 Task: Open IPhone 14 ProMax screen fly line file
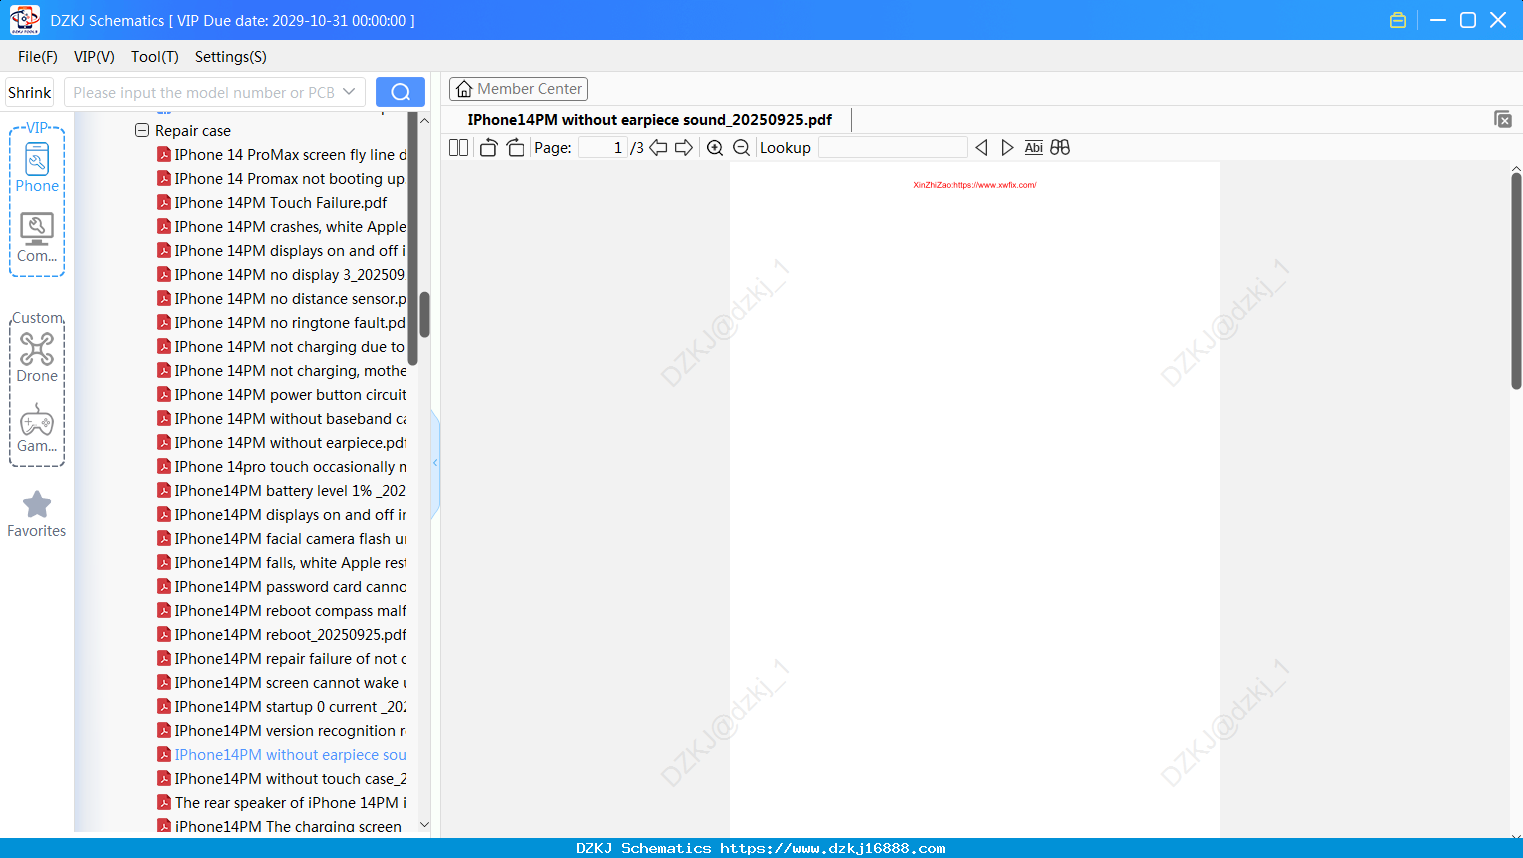(x=282, y=155)
